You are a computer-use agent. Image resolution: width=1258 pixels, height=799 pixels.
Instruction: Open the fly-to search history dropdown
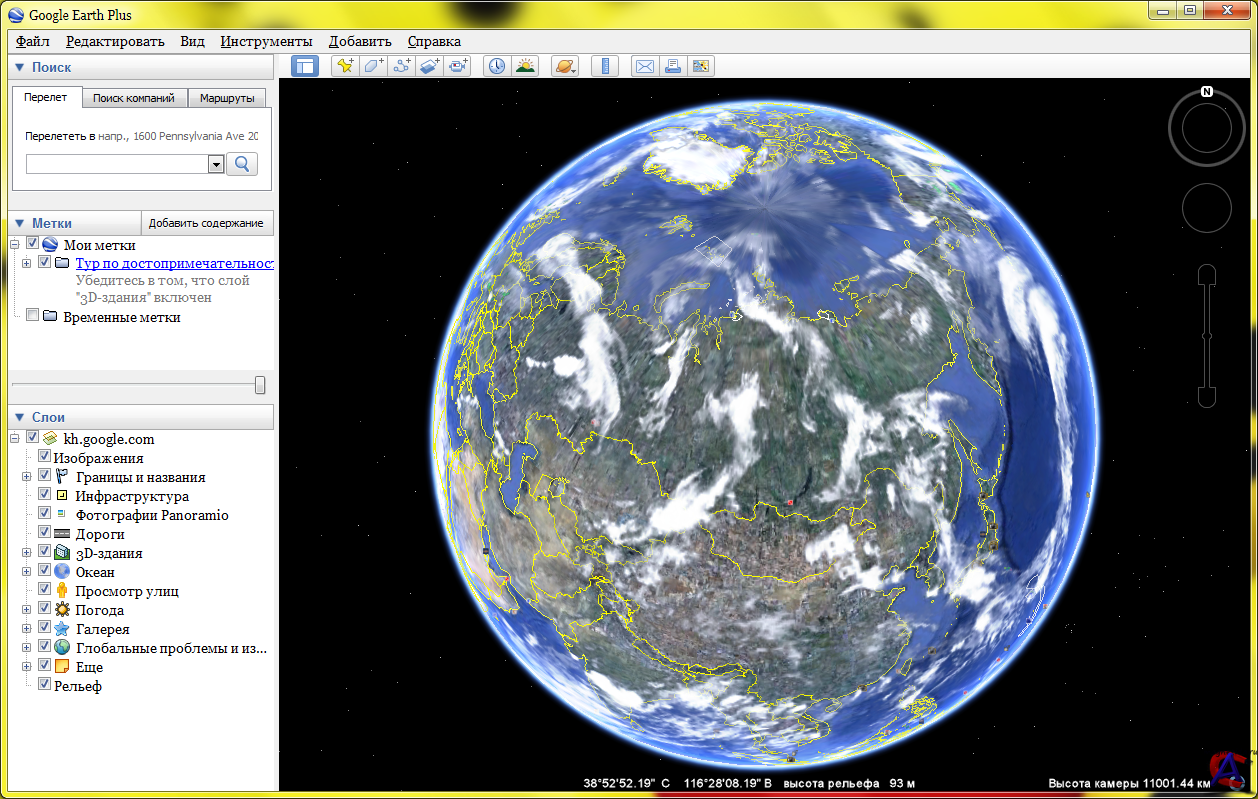[x=215, y=165]
